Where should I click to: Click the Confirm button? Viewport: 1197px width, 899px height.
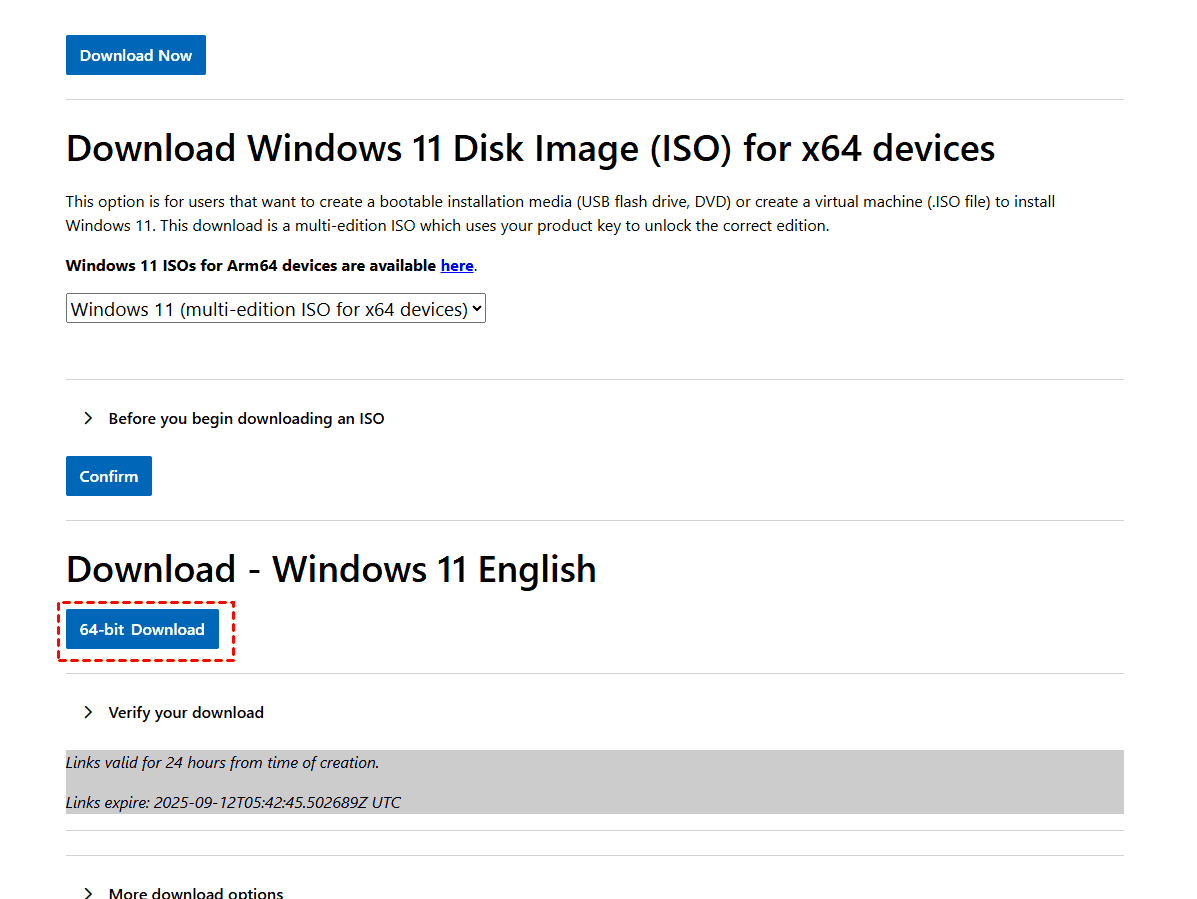[x=108, y=476]
